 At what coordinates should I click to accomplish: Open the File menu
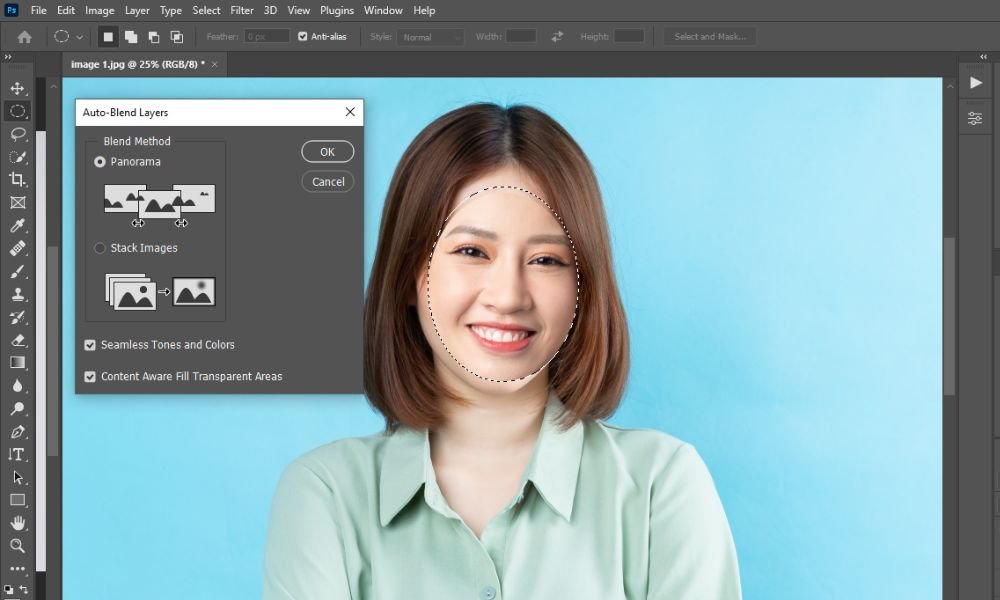(x=38, y=10)
